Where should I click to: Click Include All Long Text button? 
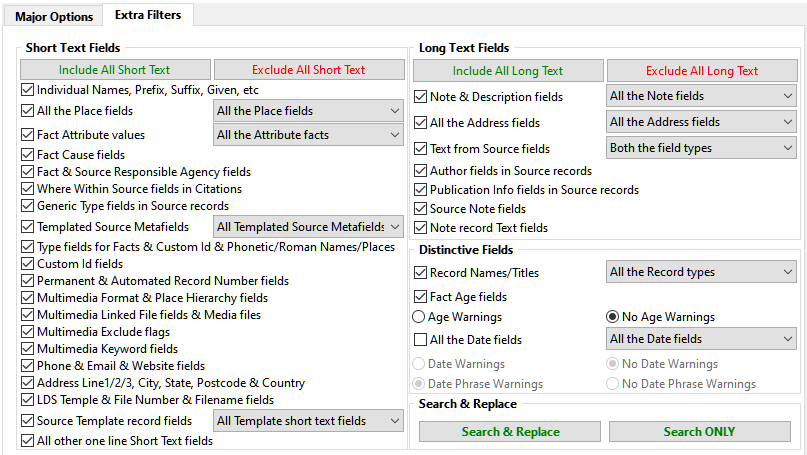508,71
